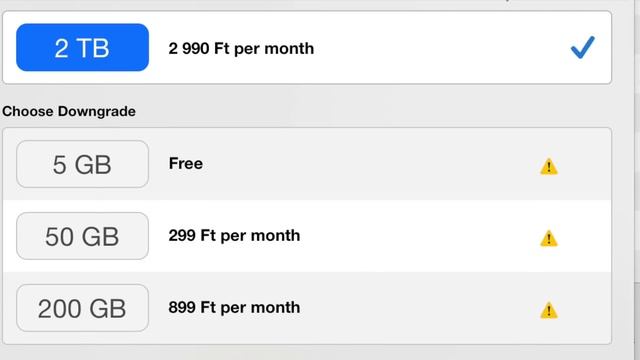Select the blue 2 TB plan button
Image resolution: width=640 pixels, height=360 pixels.
click(82, 47)
